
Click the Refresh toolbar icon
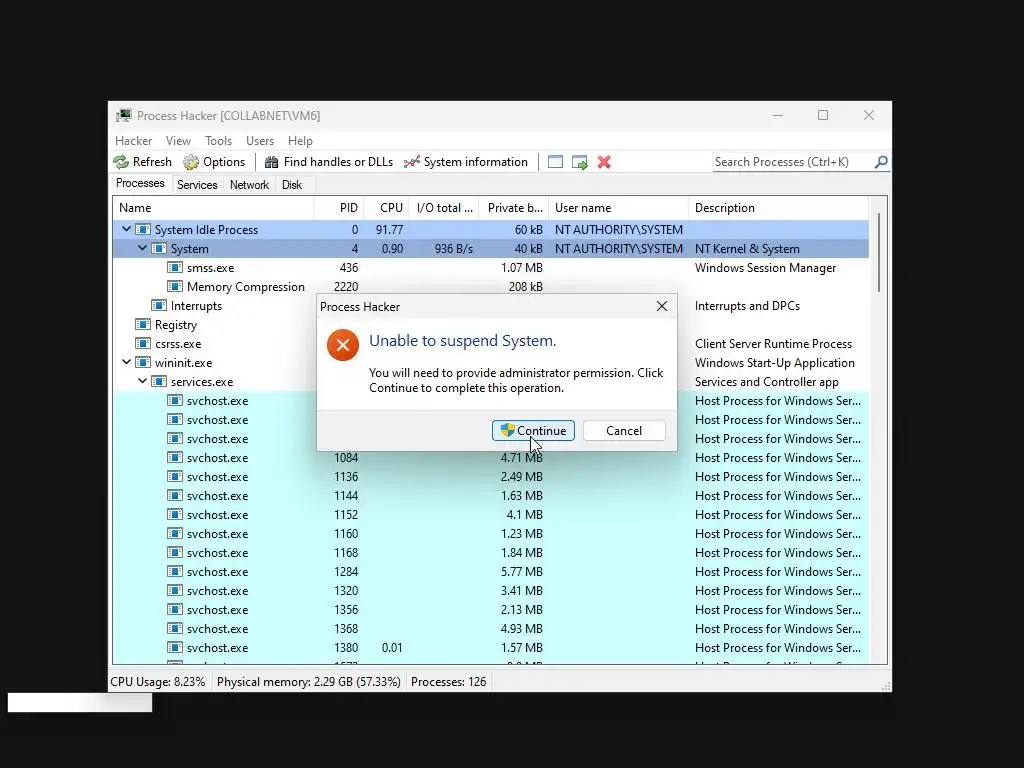pos(121,162)
